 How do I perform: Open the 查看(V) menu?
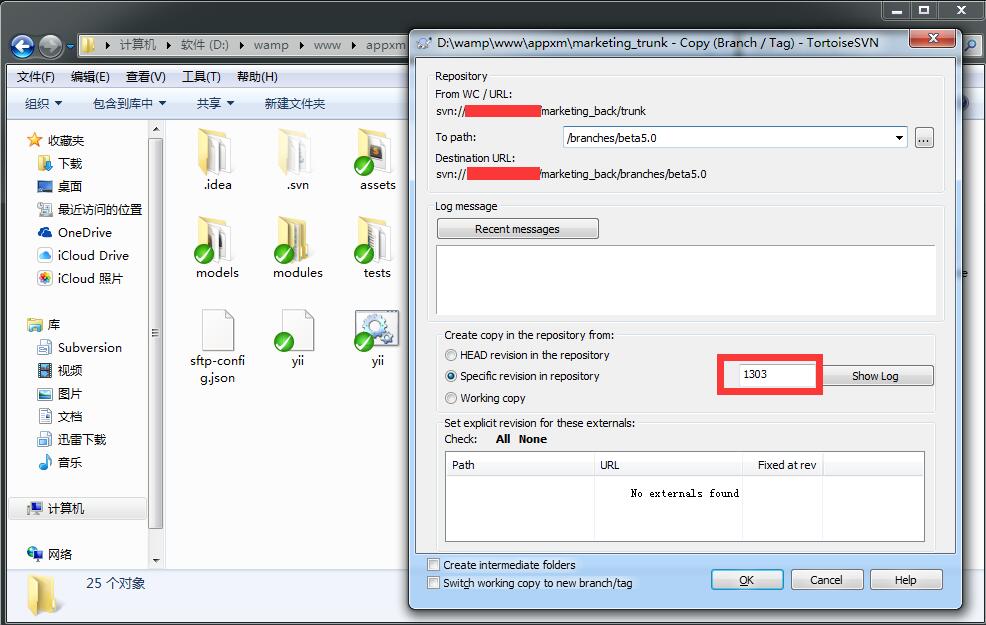coord(146,77)
